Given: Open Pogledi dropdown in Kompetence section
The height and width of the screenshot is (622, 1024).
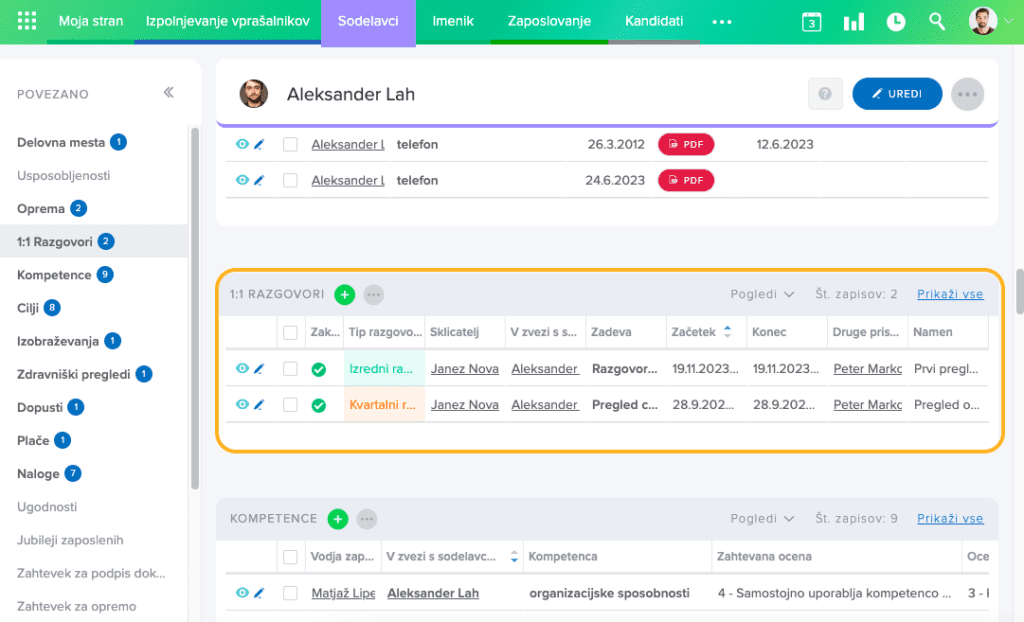Looking at the screenshot, I should tap(762, 519).
